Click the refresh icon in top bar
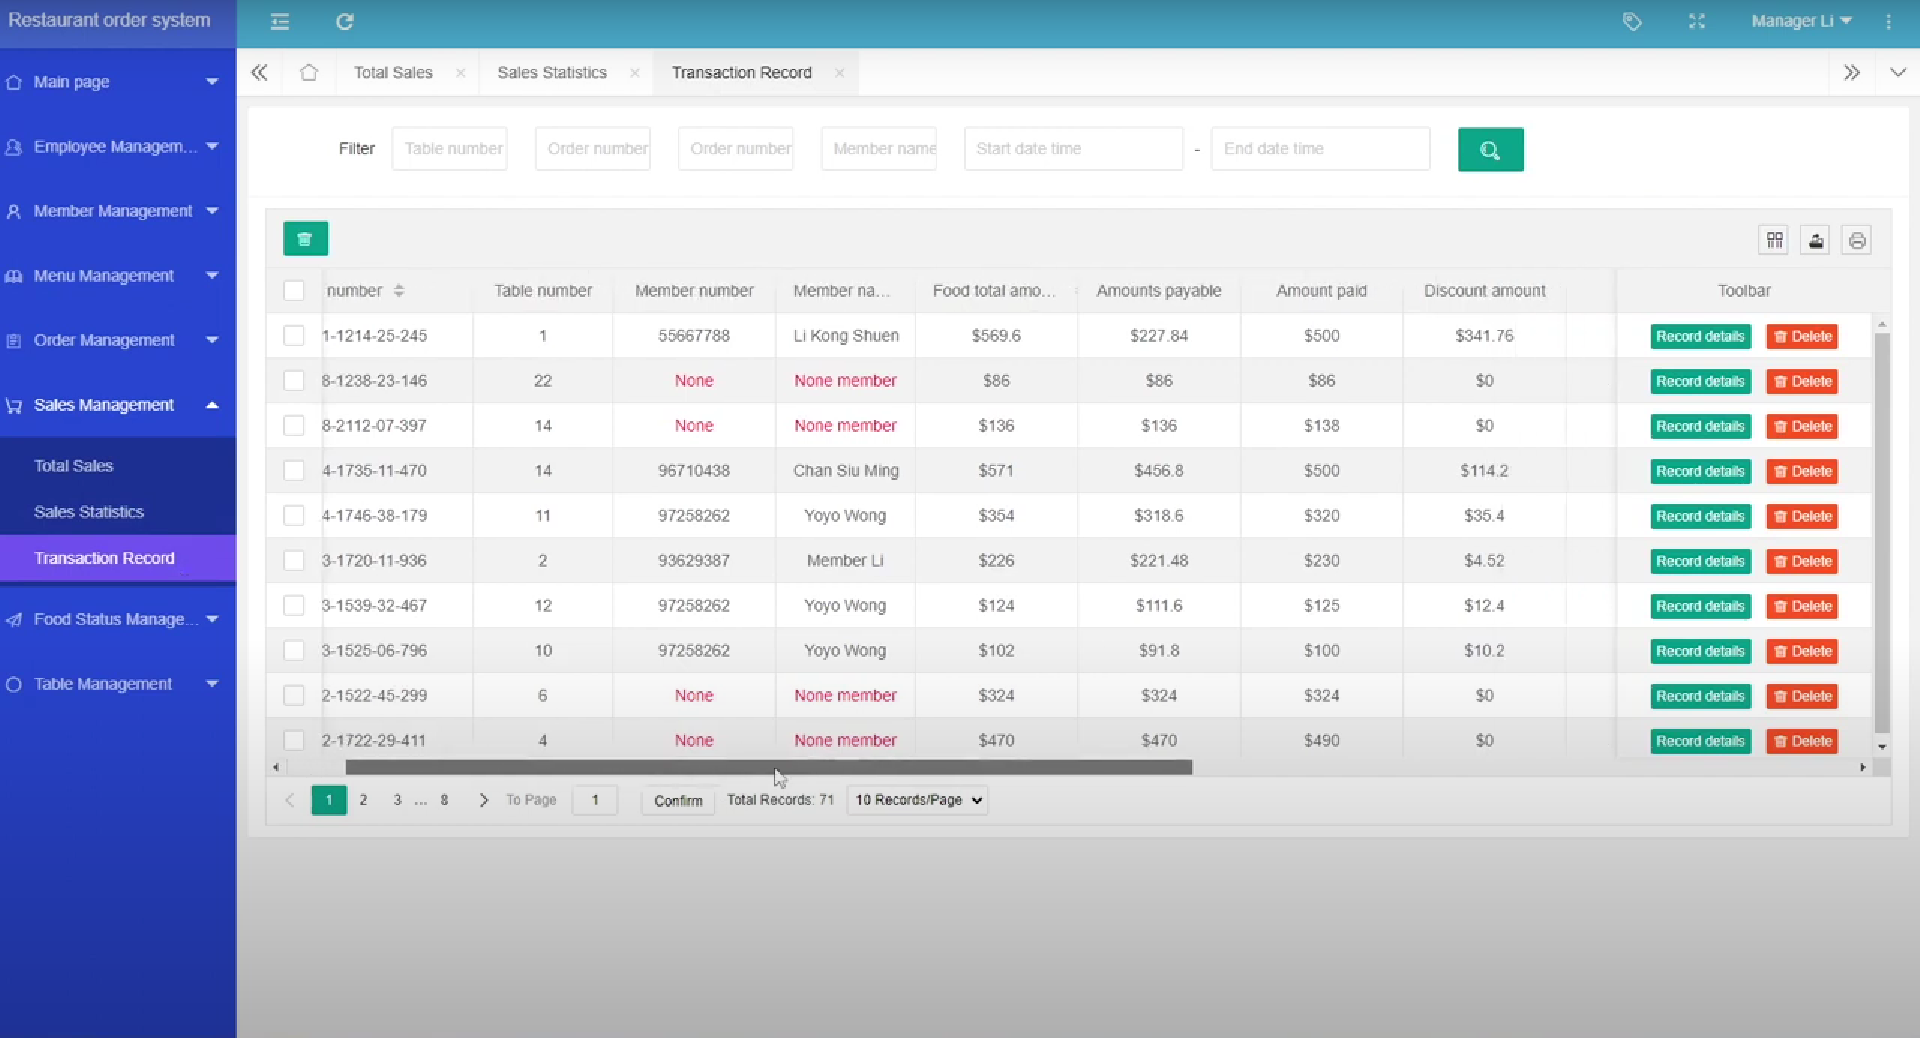This screenshot has height=1038, width=1920. click(x=345, y=22)
